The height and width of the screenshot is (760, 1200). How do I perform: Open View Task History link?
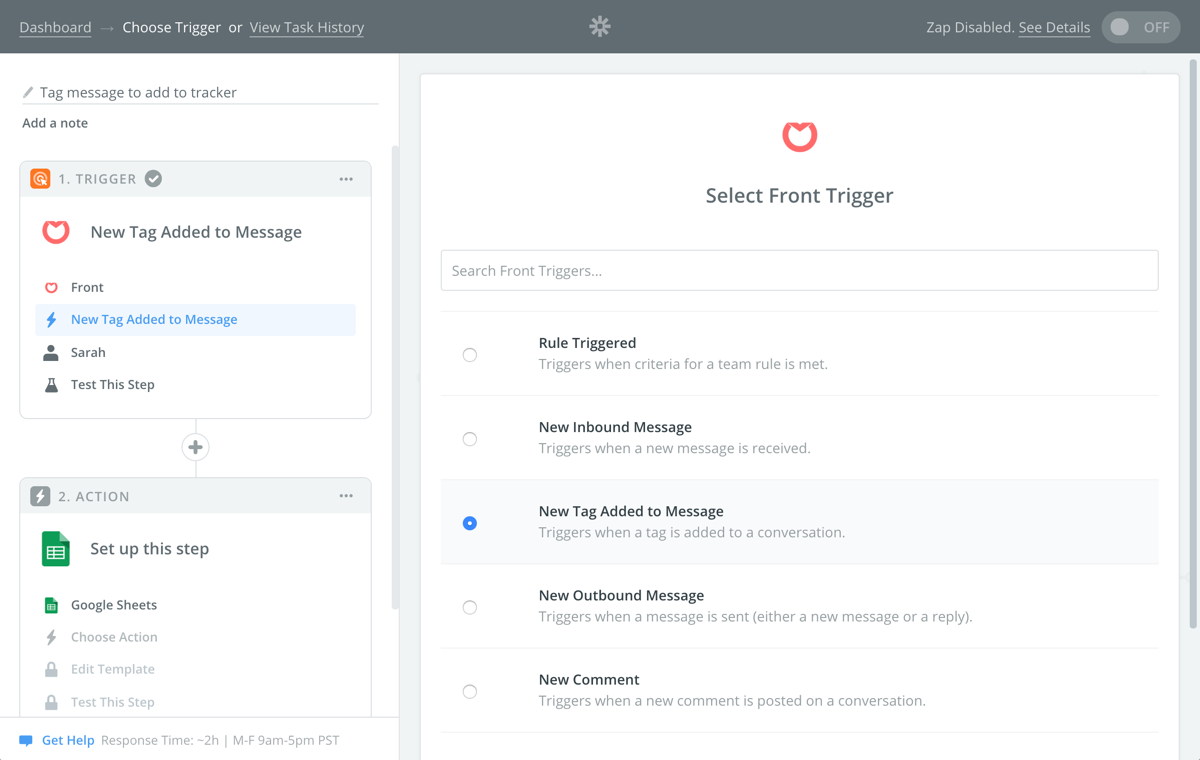[x=307, y=27]
